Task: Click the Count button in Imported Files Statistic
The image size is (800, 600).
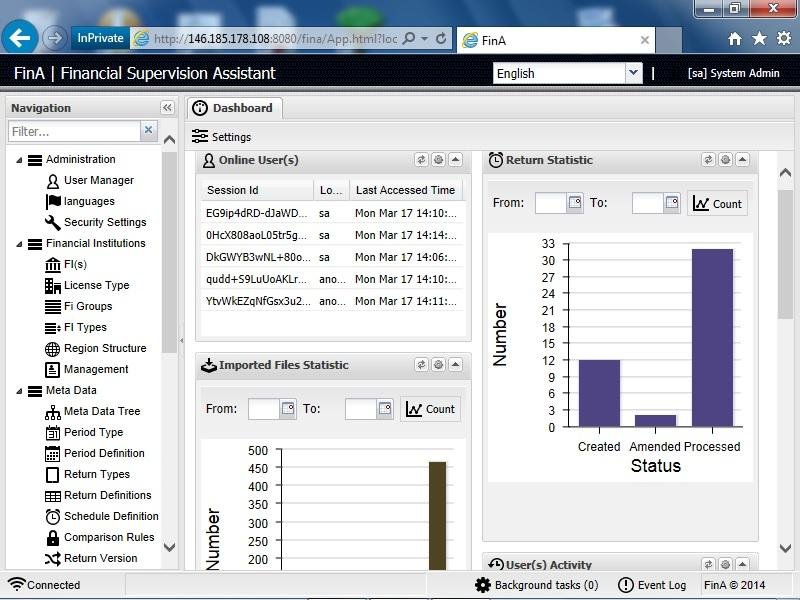Action: (431, 409)
